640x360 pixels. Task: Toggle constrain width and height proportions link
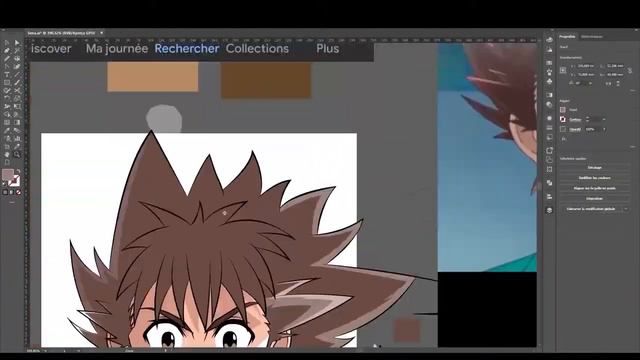630,70
